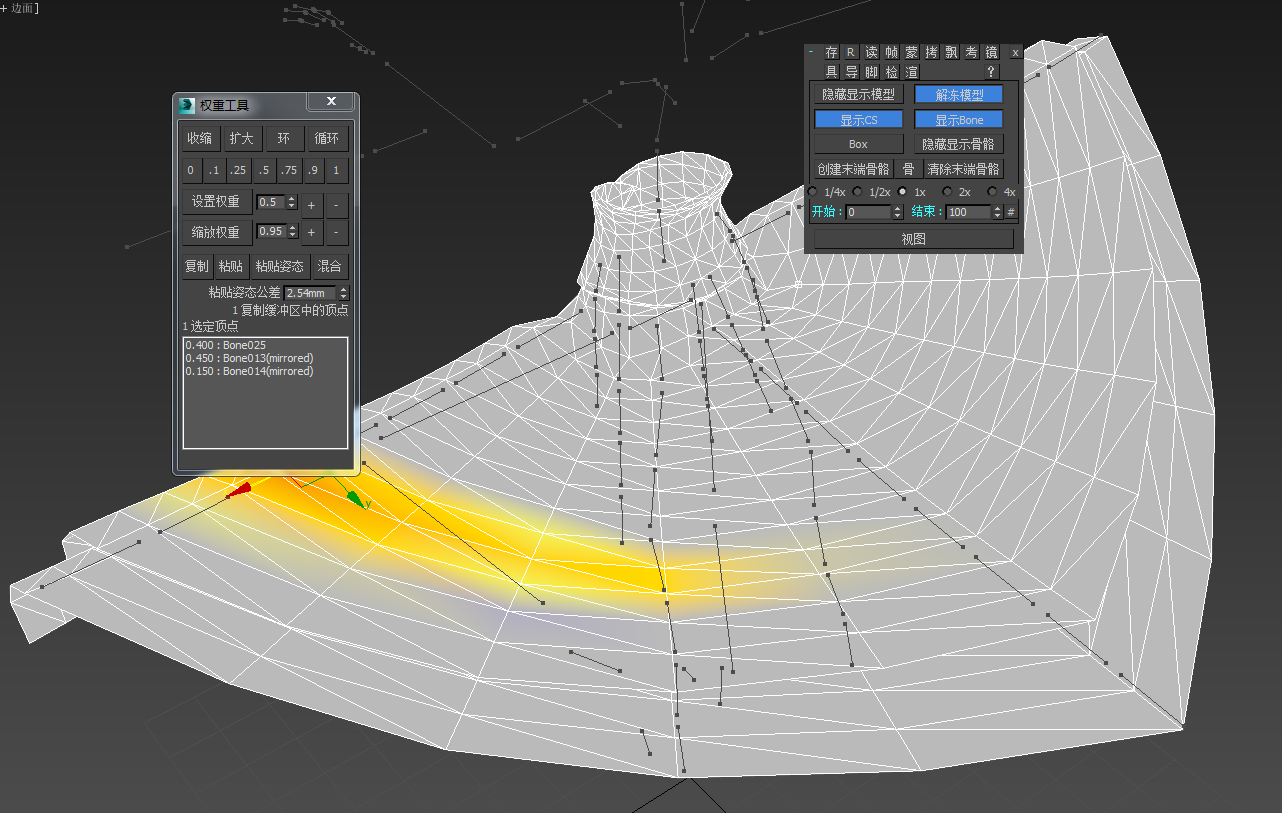This screenshot has height=813, width=1282.
Task: Set weight preset to .75
Action: click(289, 170)
